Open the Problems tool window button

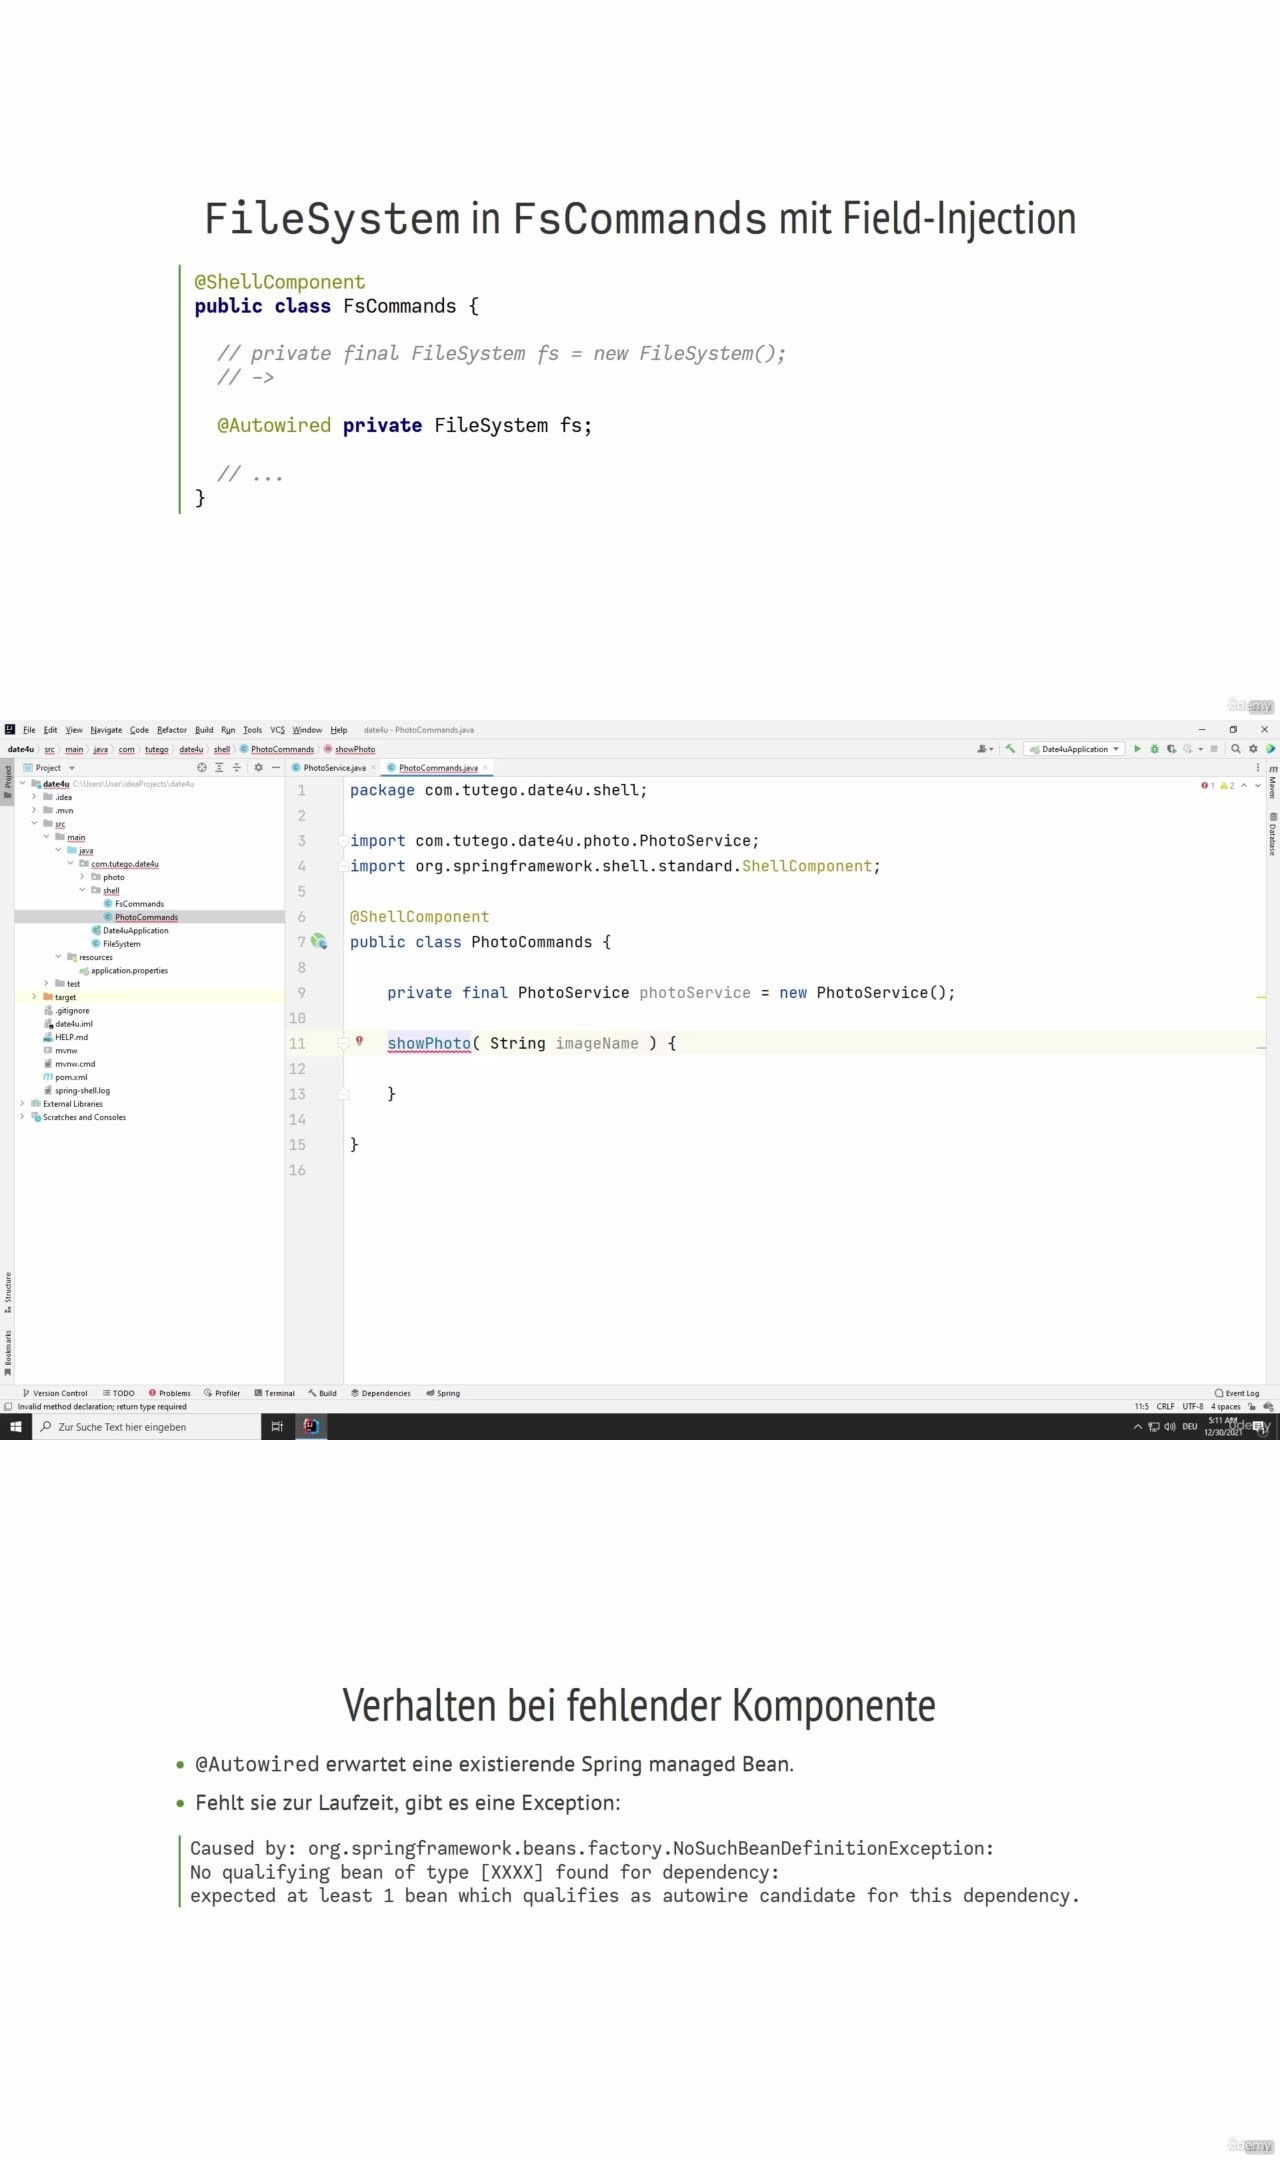[x=170, y=1393]
